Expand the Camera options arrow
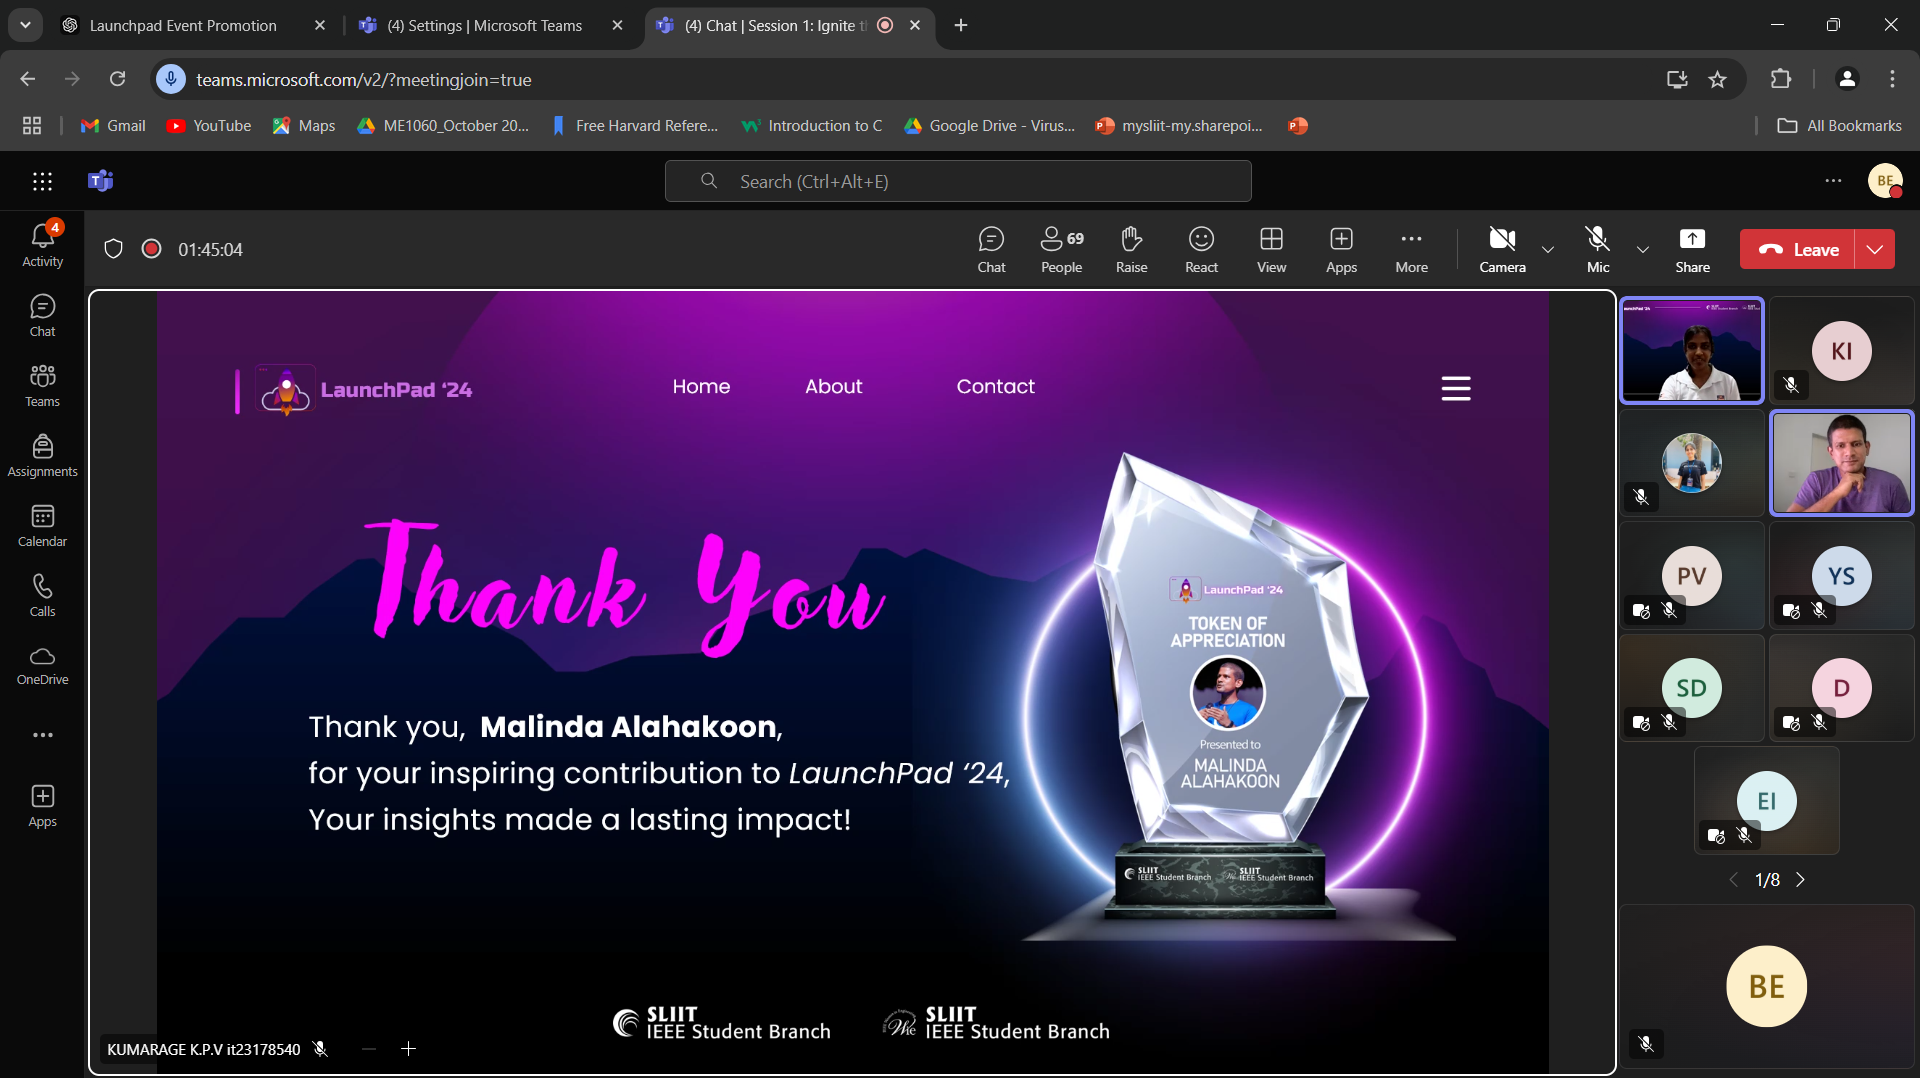Image resolution: width=1920 pixels, height=1078 pixels. pos(1548,250)
